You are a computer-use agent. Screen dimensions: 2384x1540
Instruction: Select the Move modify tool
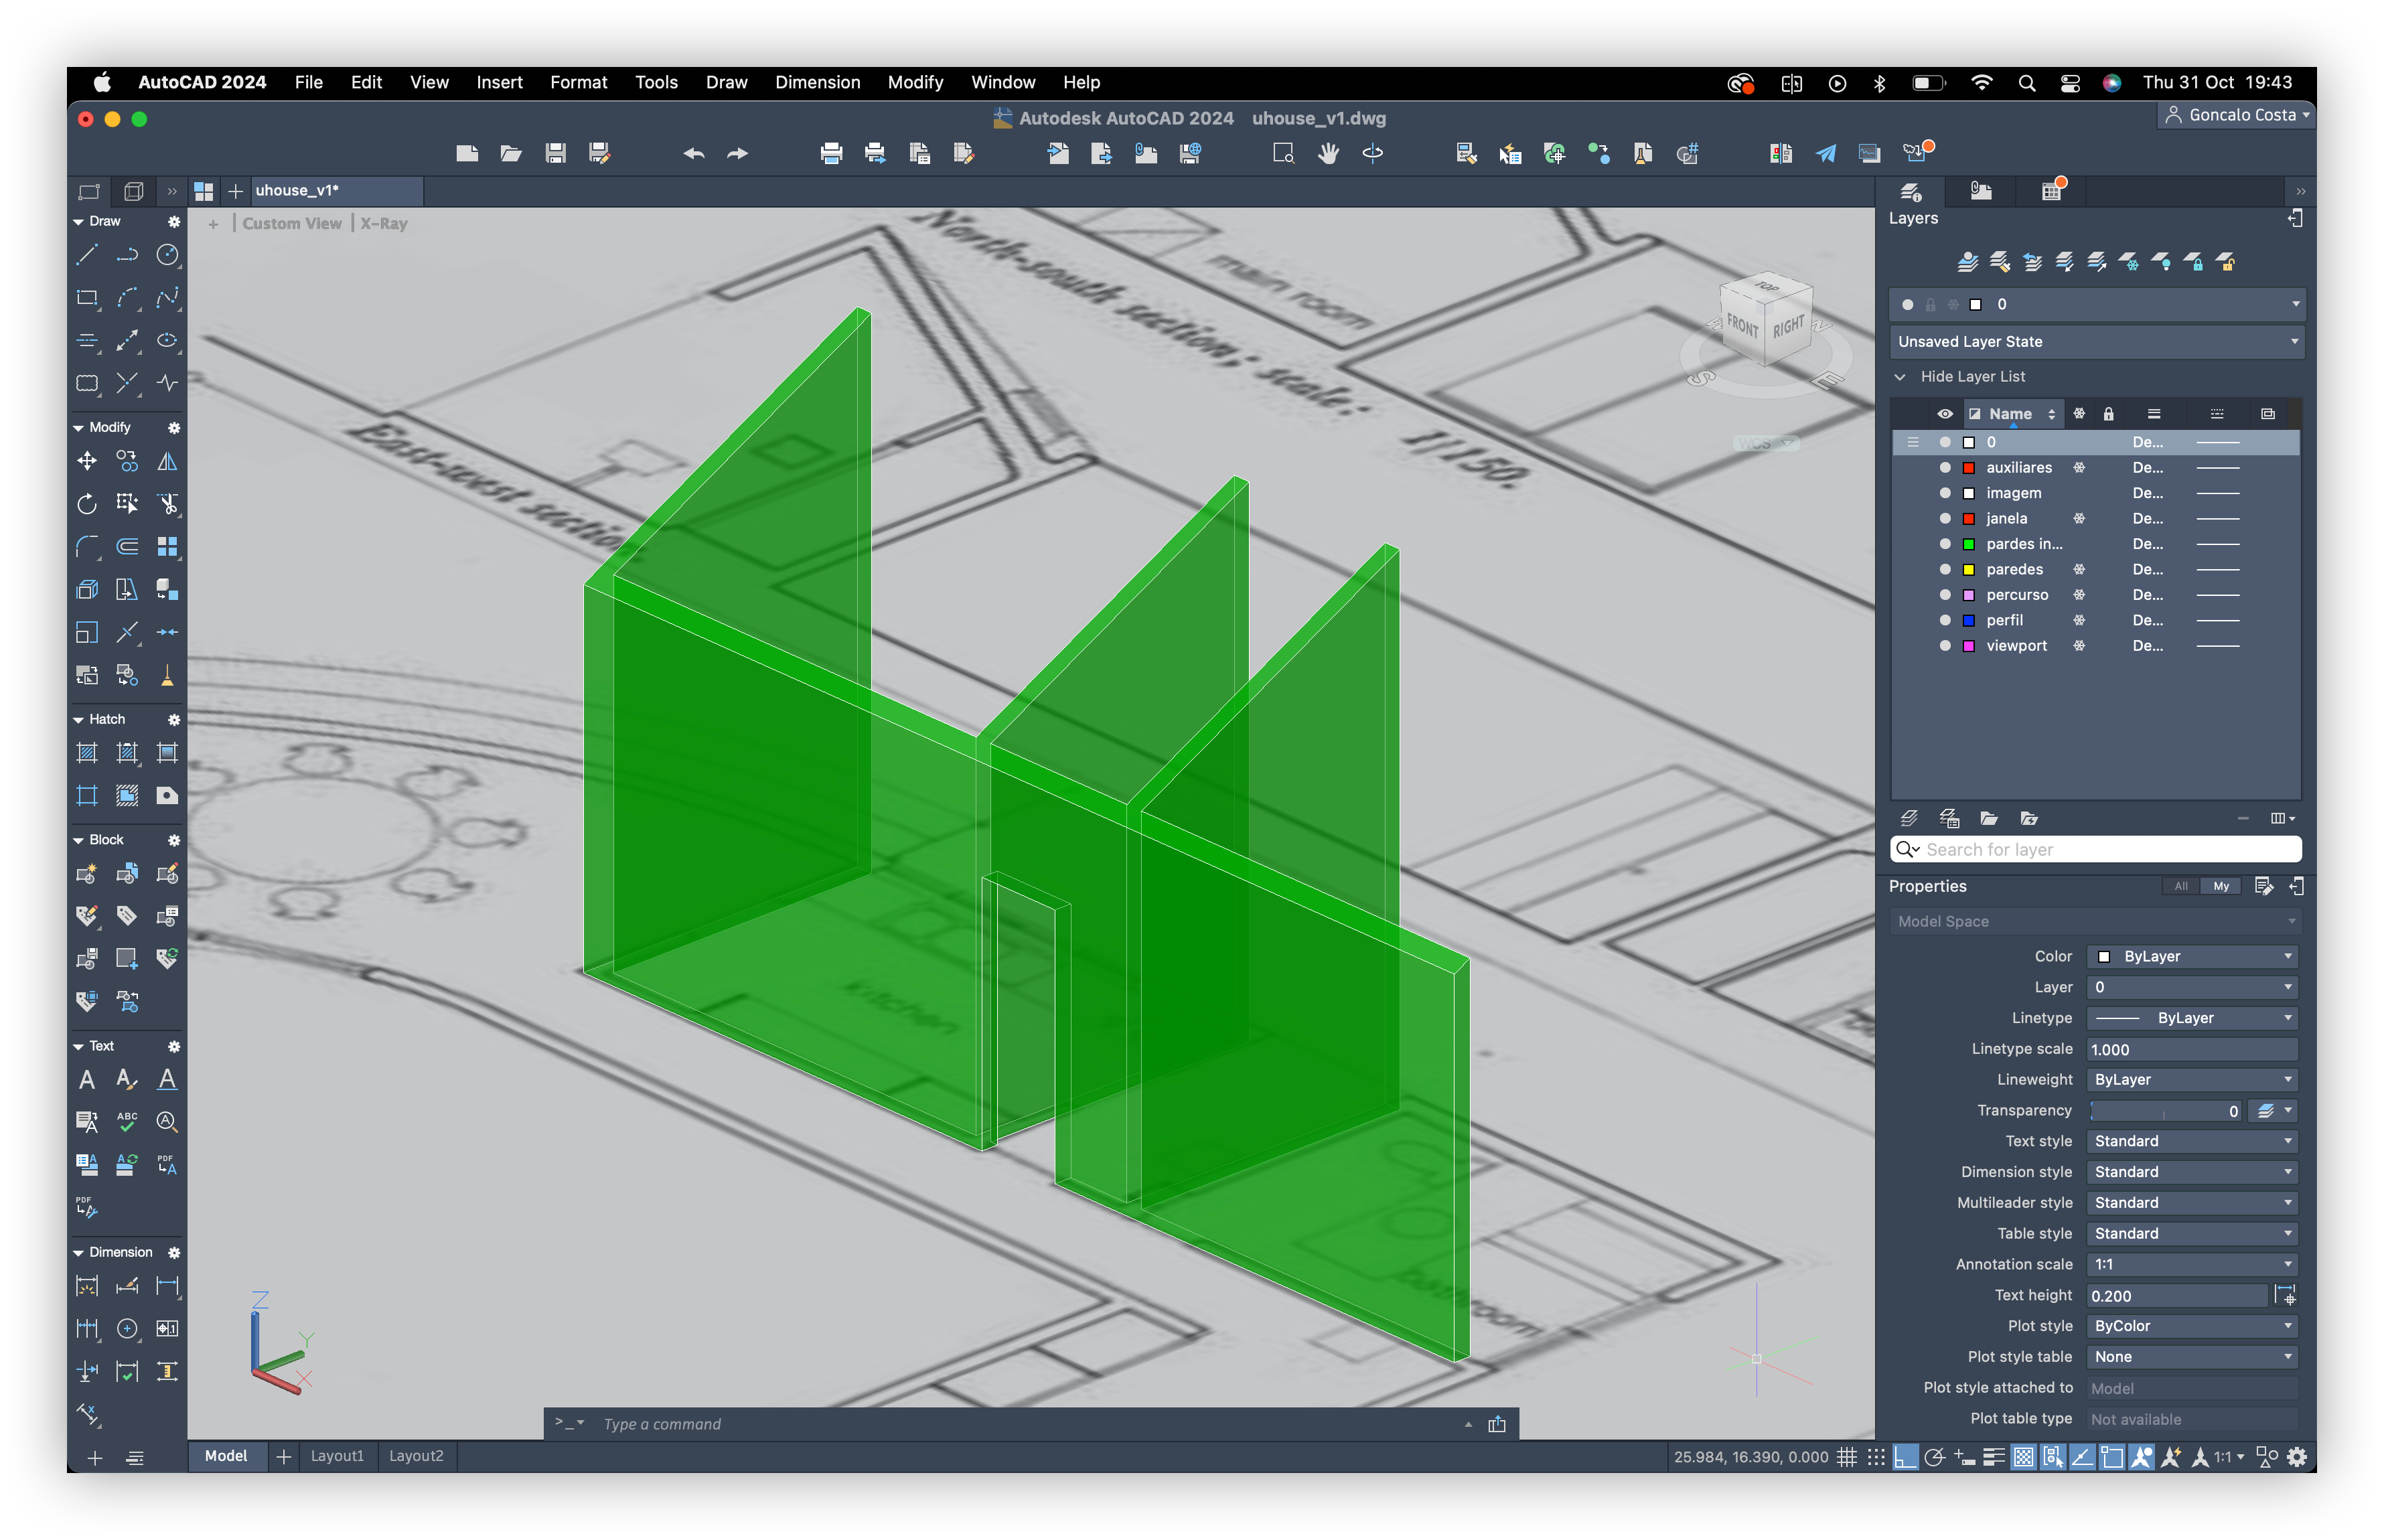point(87,461)
